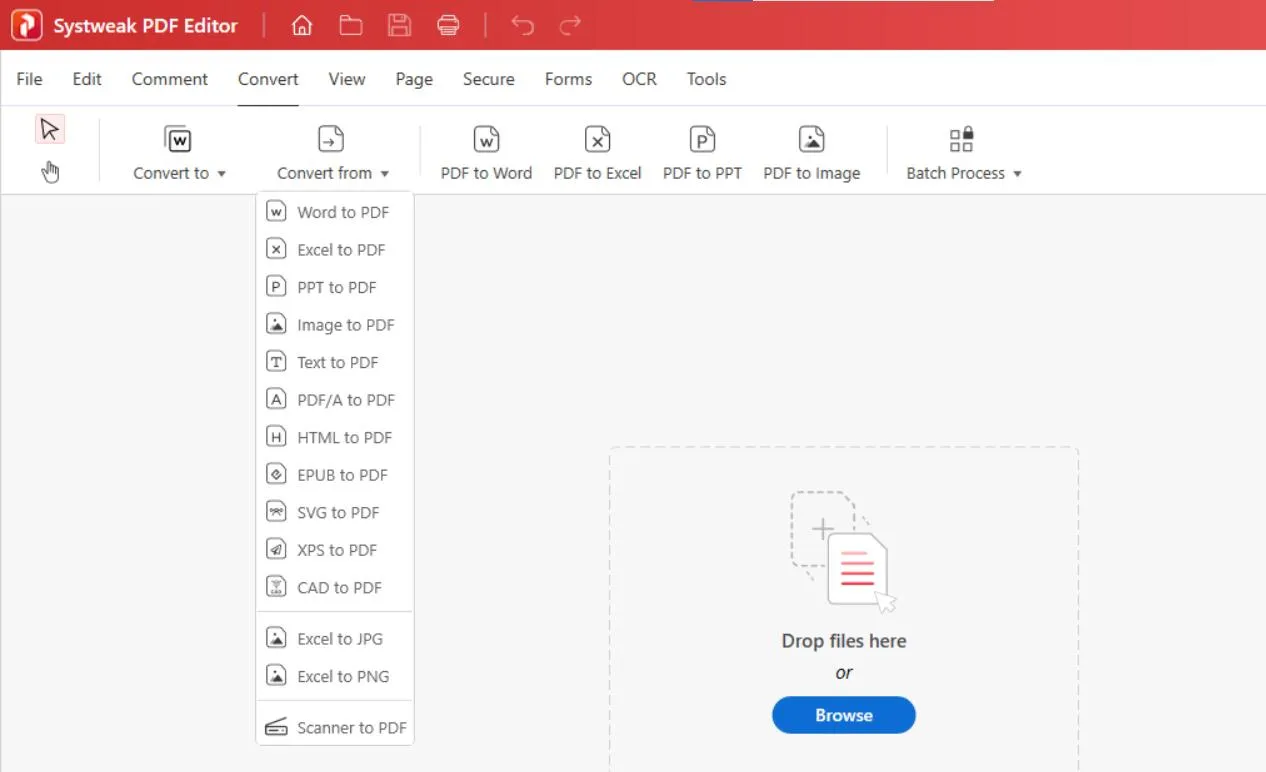Viewport: 1266px width, 772px height.
Task: Click the Browse button
Action: (843, 715)
